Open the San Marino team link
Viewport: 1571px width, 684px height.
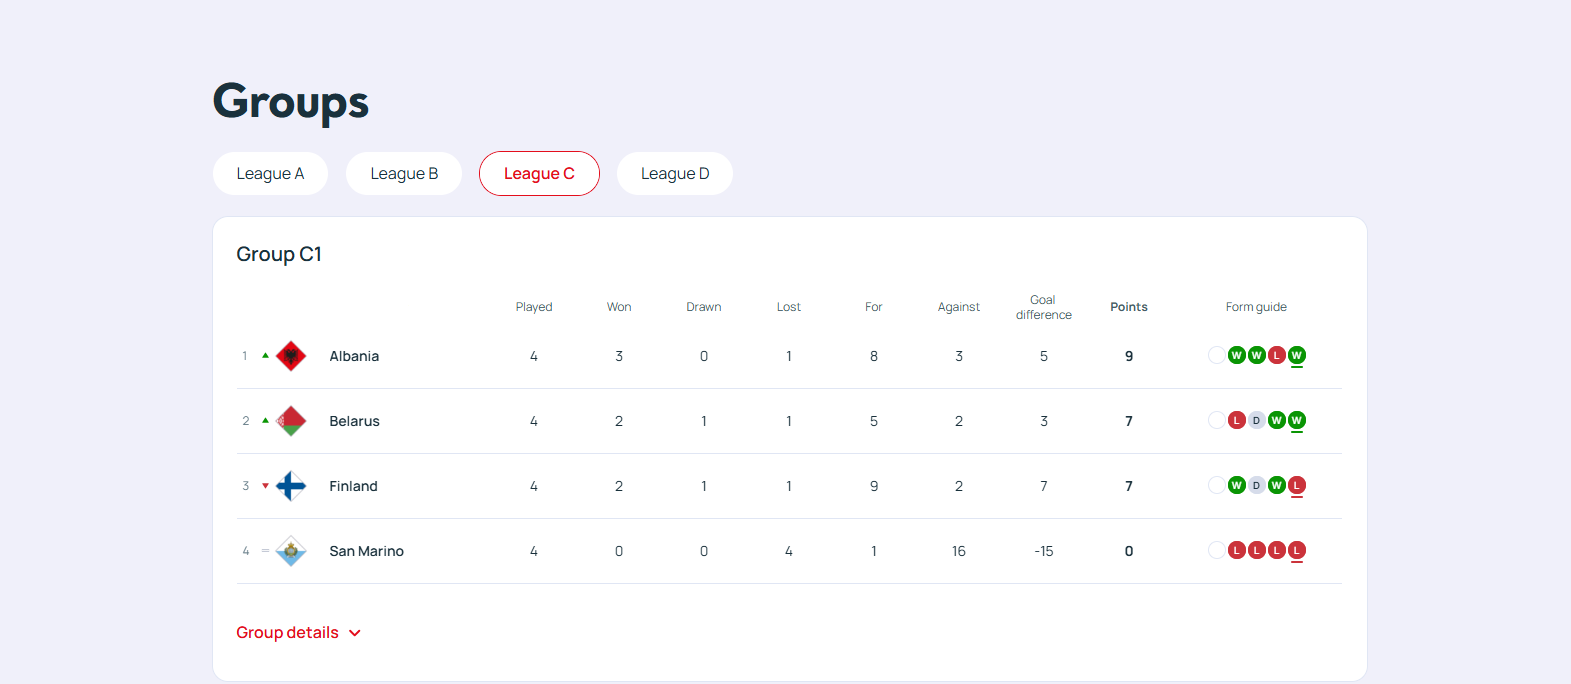[366, 551]
